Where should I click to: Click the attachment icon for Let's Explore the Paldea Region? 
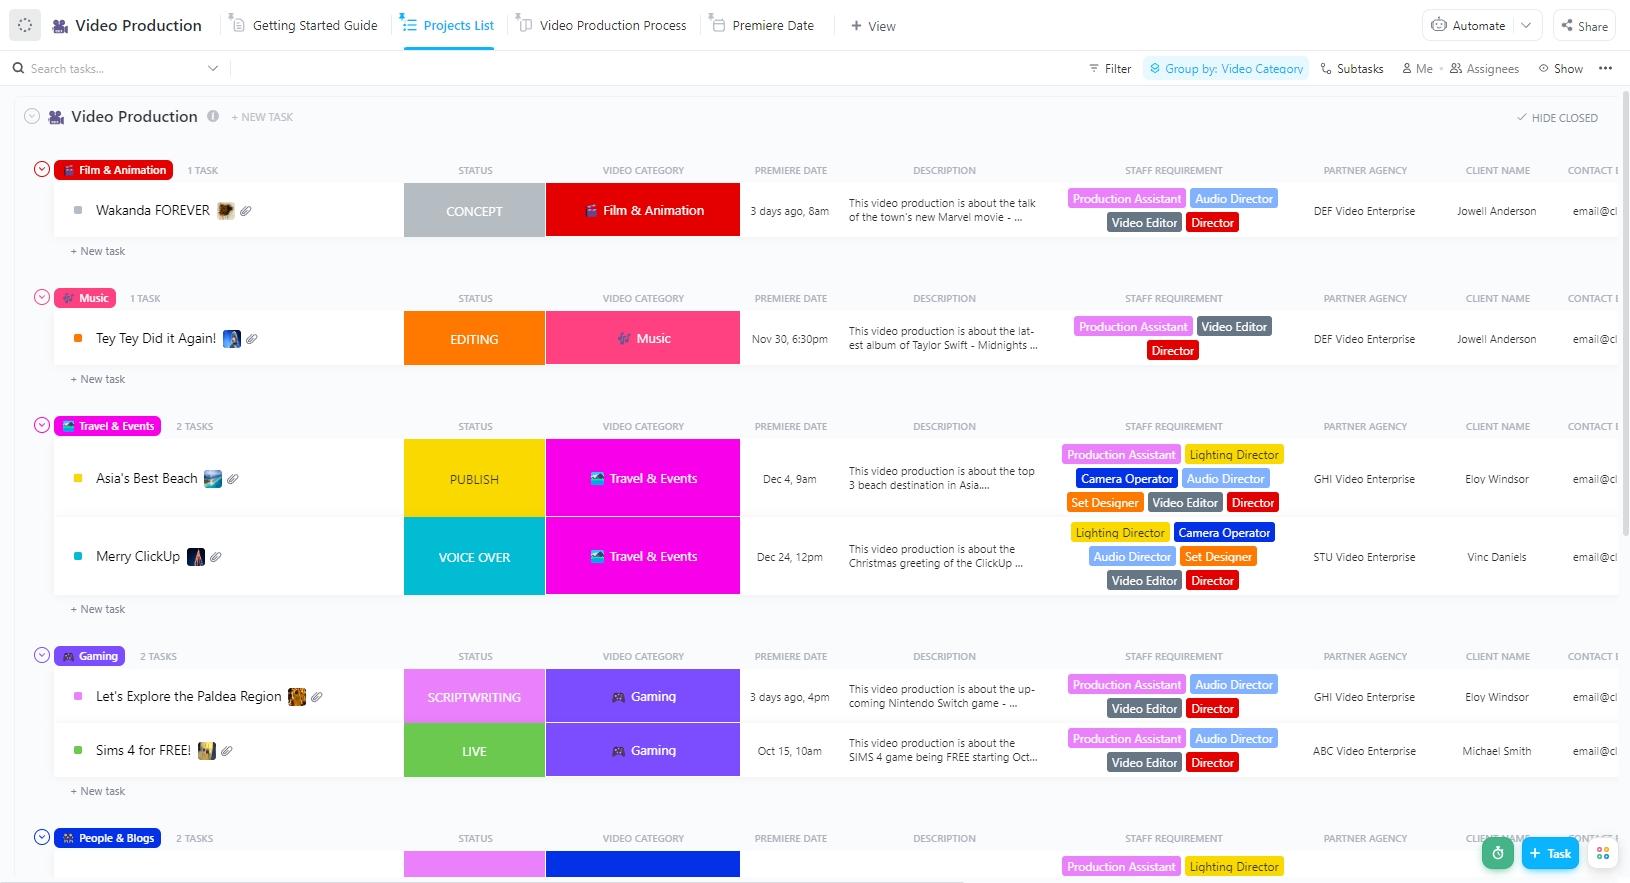point(317,696)
